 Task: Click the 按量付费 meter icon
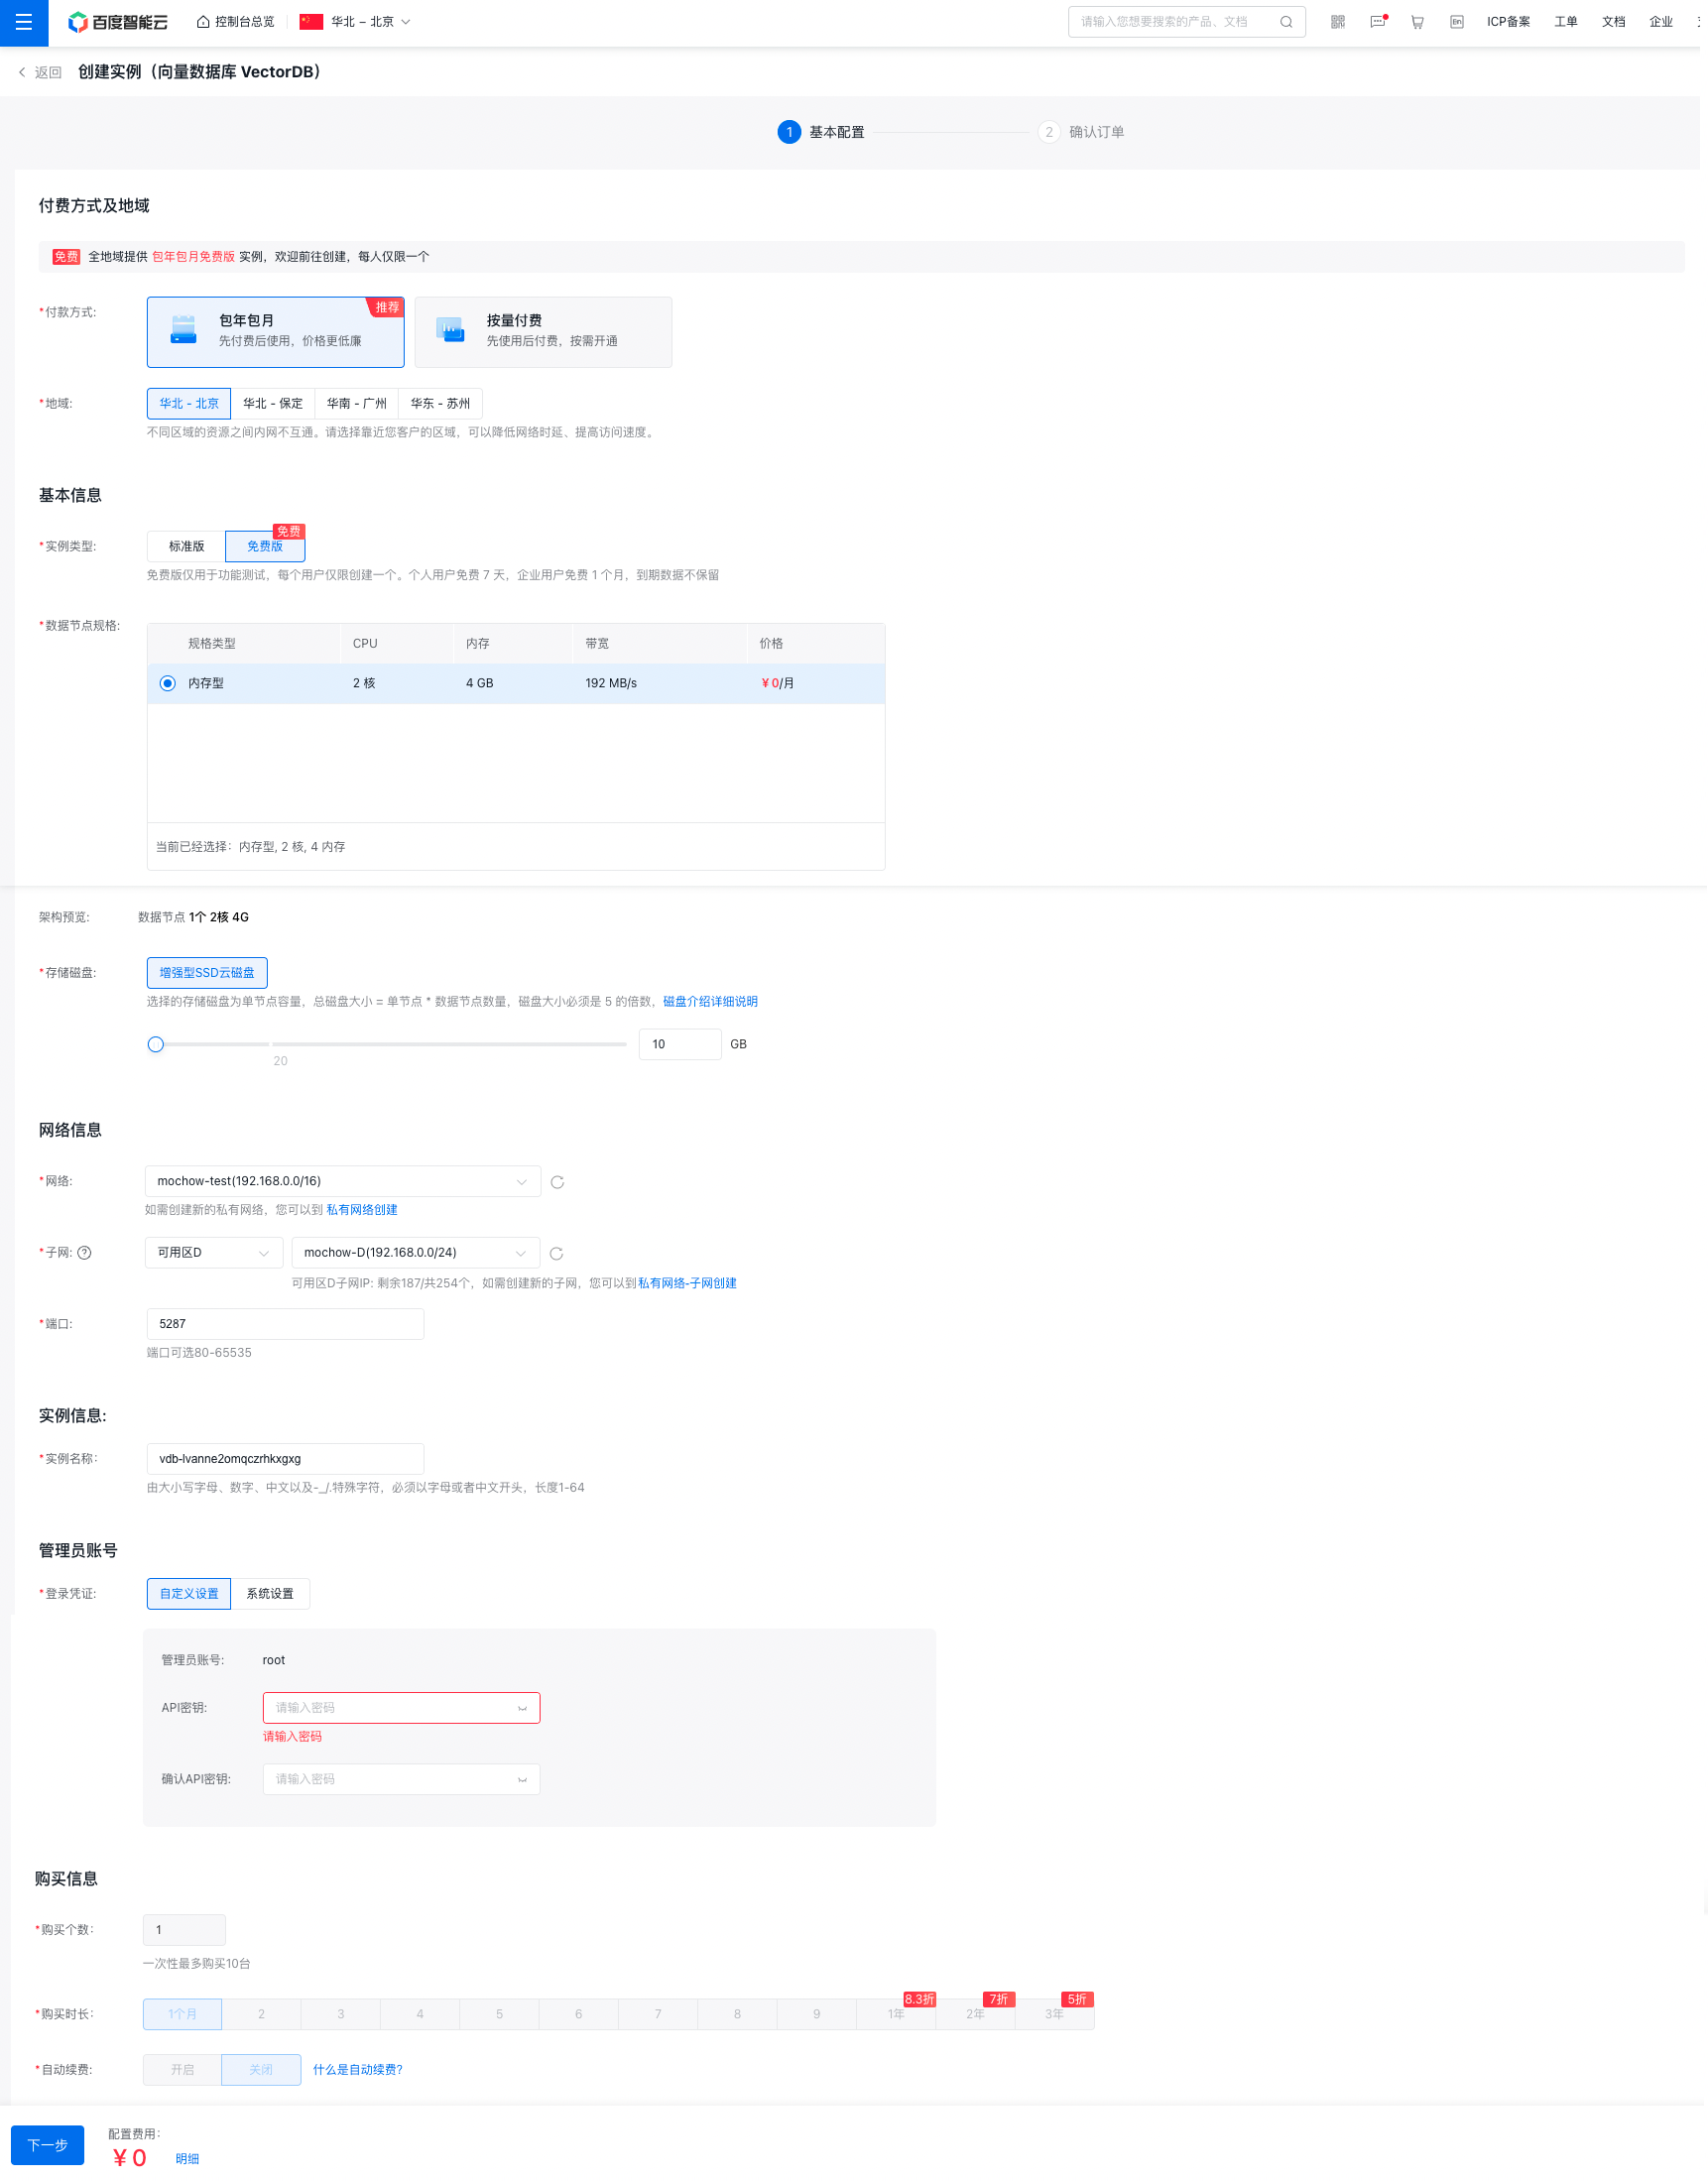[451, 330]
